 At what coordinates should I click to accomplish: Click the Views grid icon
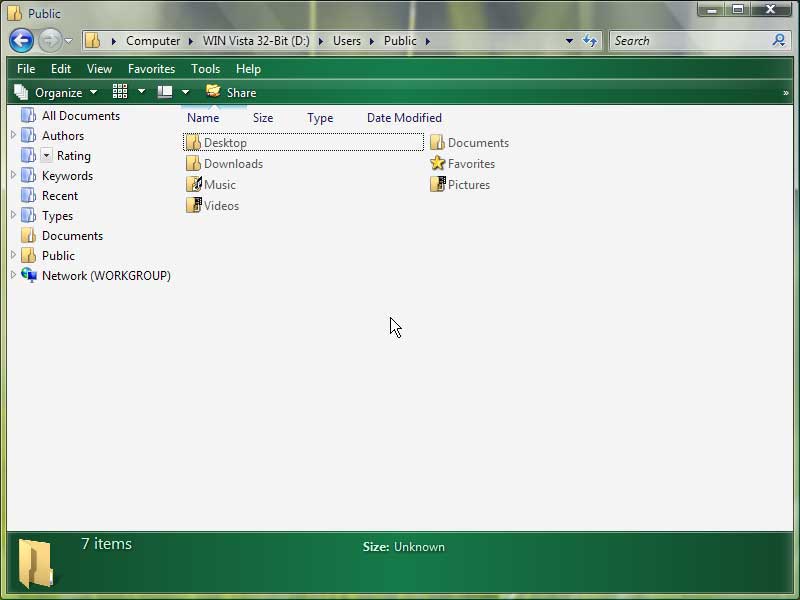point(120,92)
